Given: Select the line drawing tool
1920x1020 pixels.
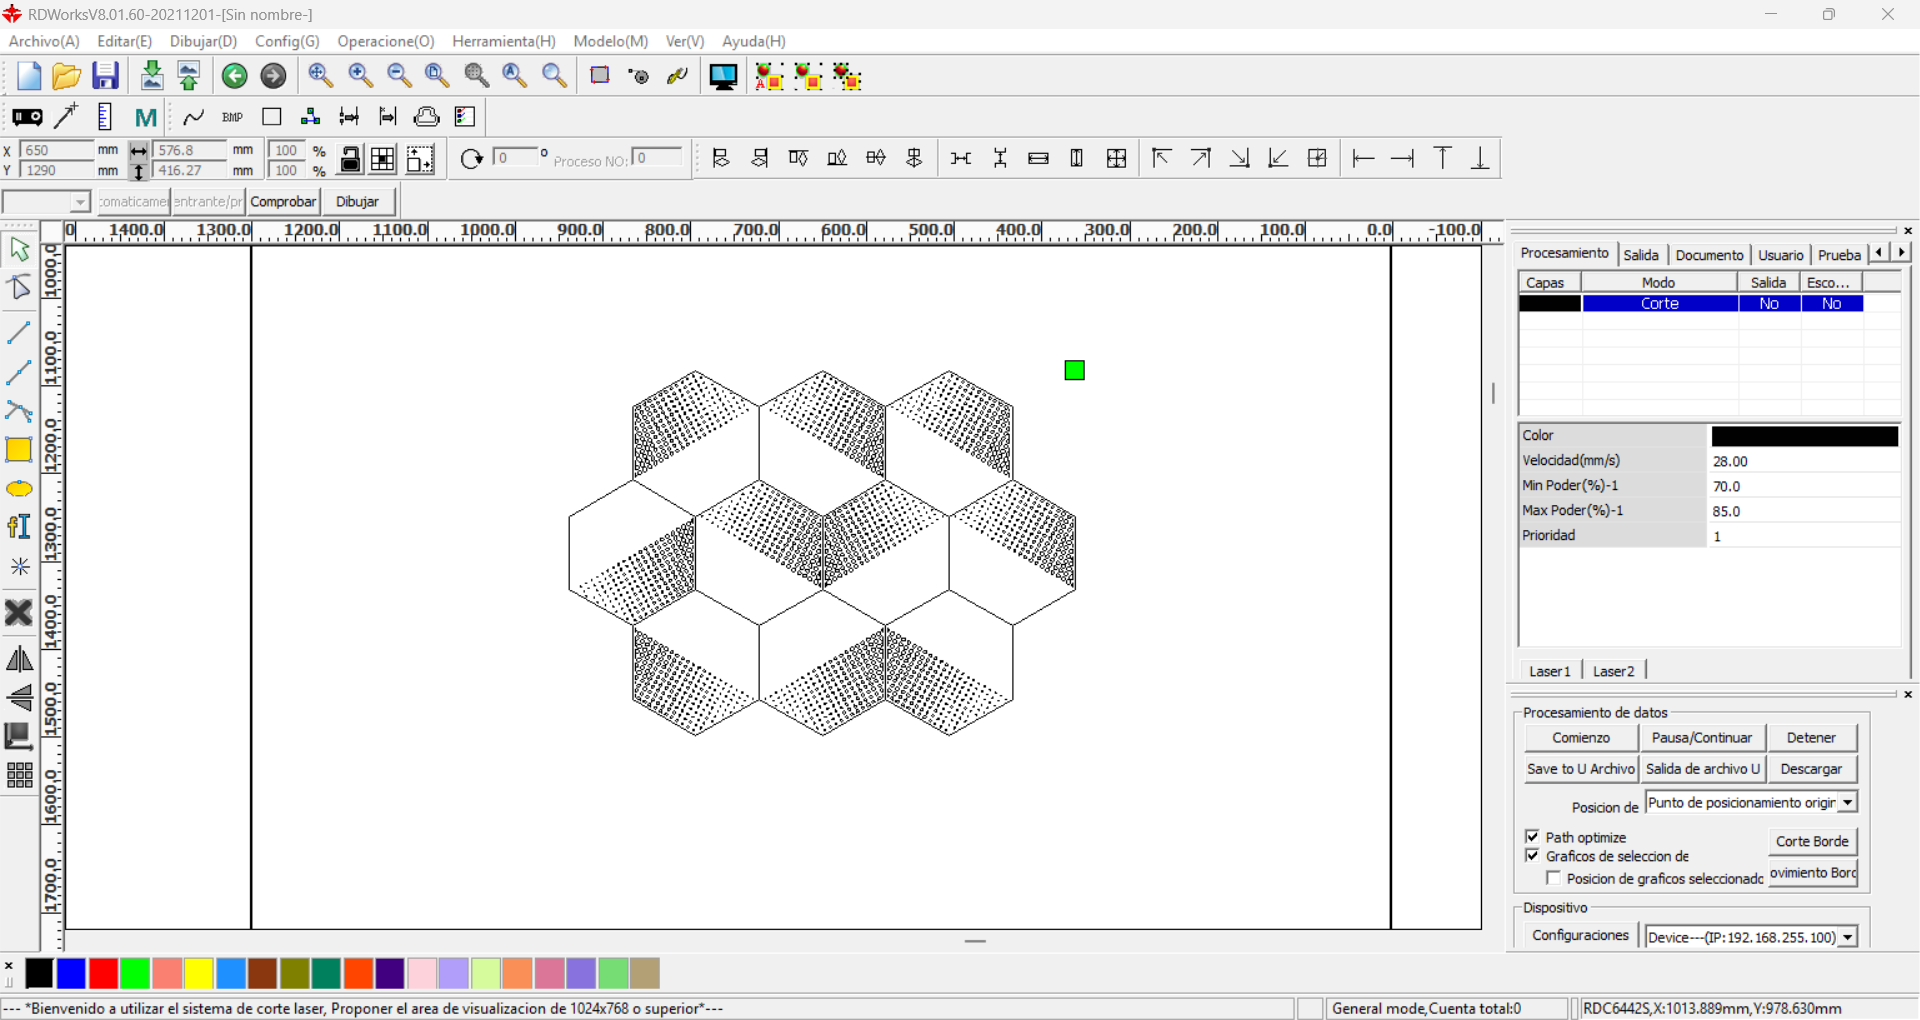Looking at the screenshot, I should [19, 333].
